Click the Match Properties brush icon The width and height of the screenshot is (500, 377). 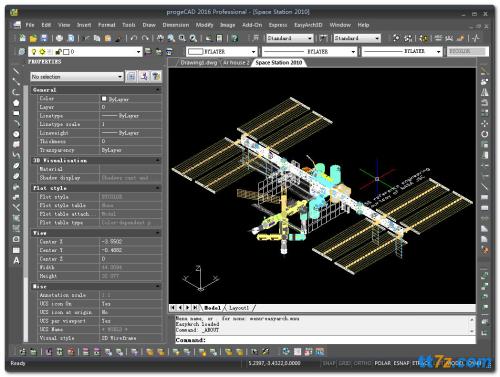[118, 38]
